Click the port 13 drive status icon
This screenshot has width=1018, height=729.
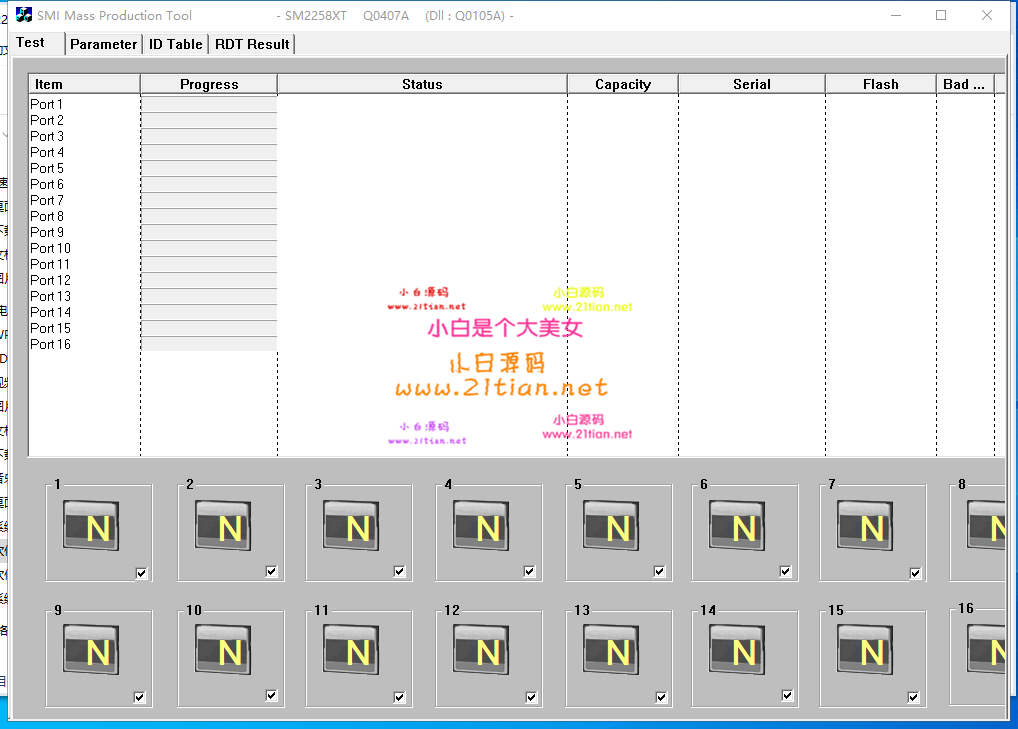pyautogui.click(x=611, y=649)
